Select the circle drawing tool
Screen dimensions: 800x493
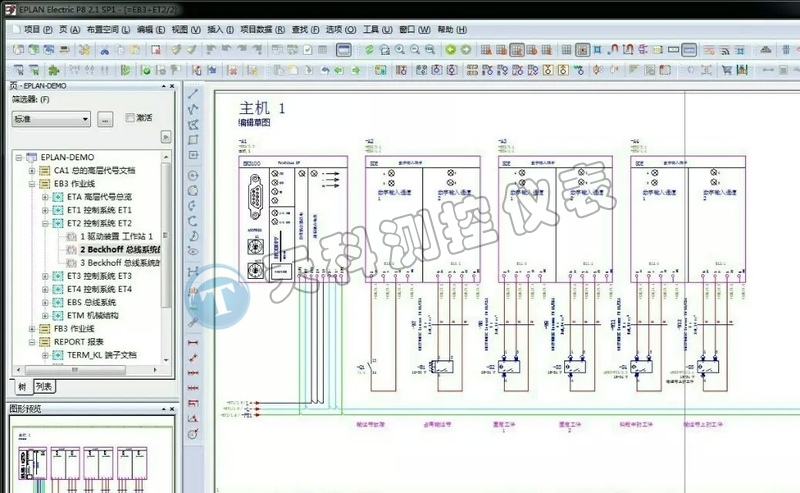click(194, 174)
